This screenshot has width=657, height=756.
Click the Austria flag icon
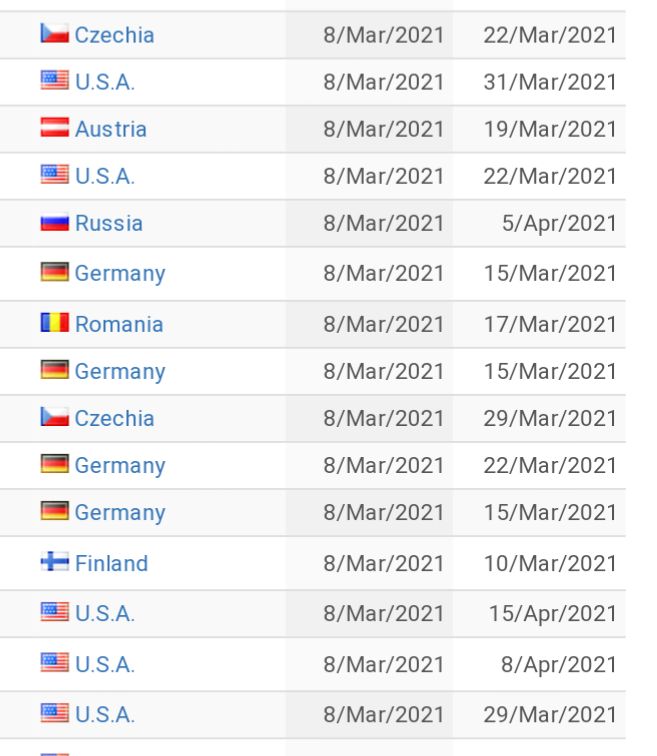tap(54, 128)
